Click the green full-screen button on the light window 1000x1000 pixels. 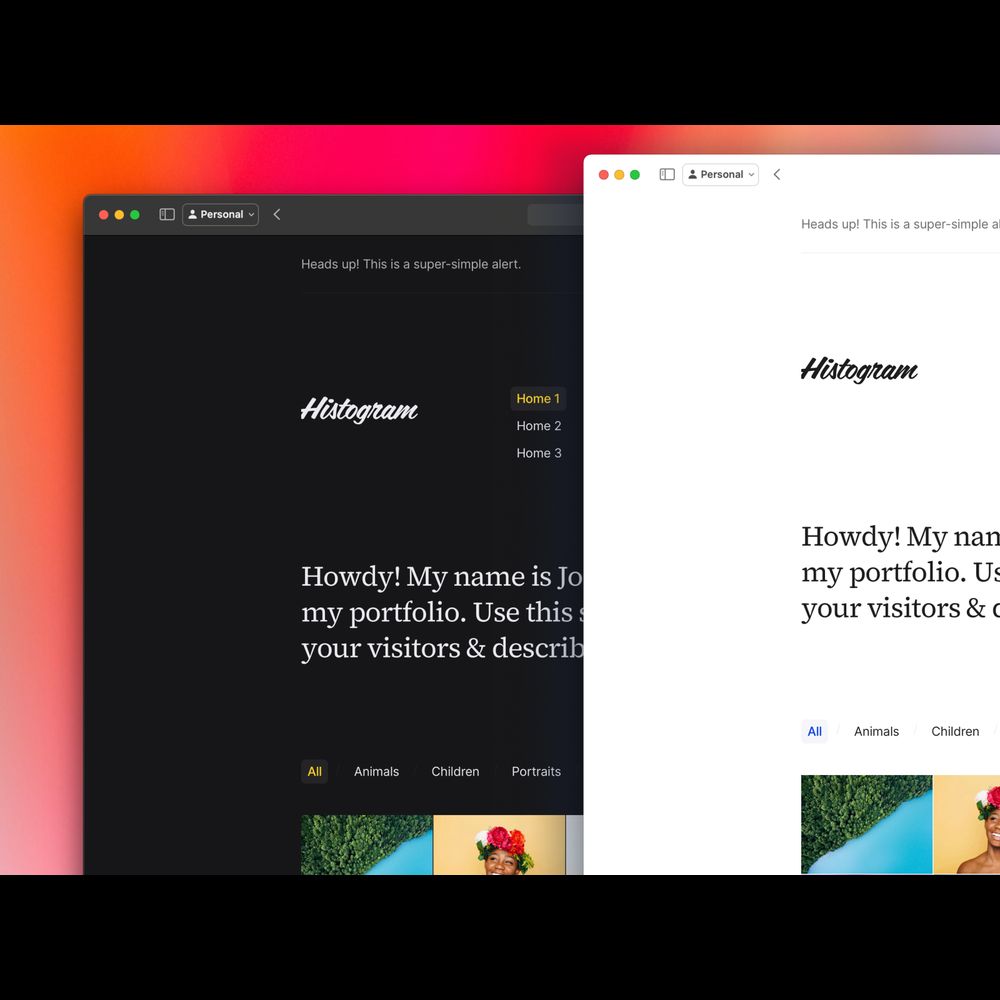635,174
